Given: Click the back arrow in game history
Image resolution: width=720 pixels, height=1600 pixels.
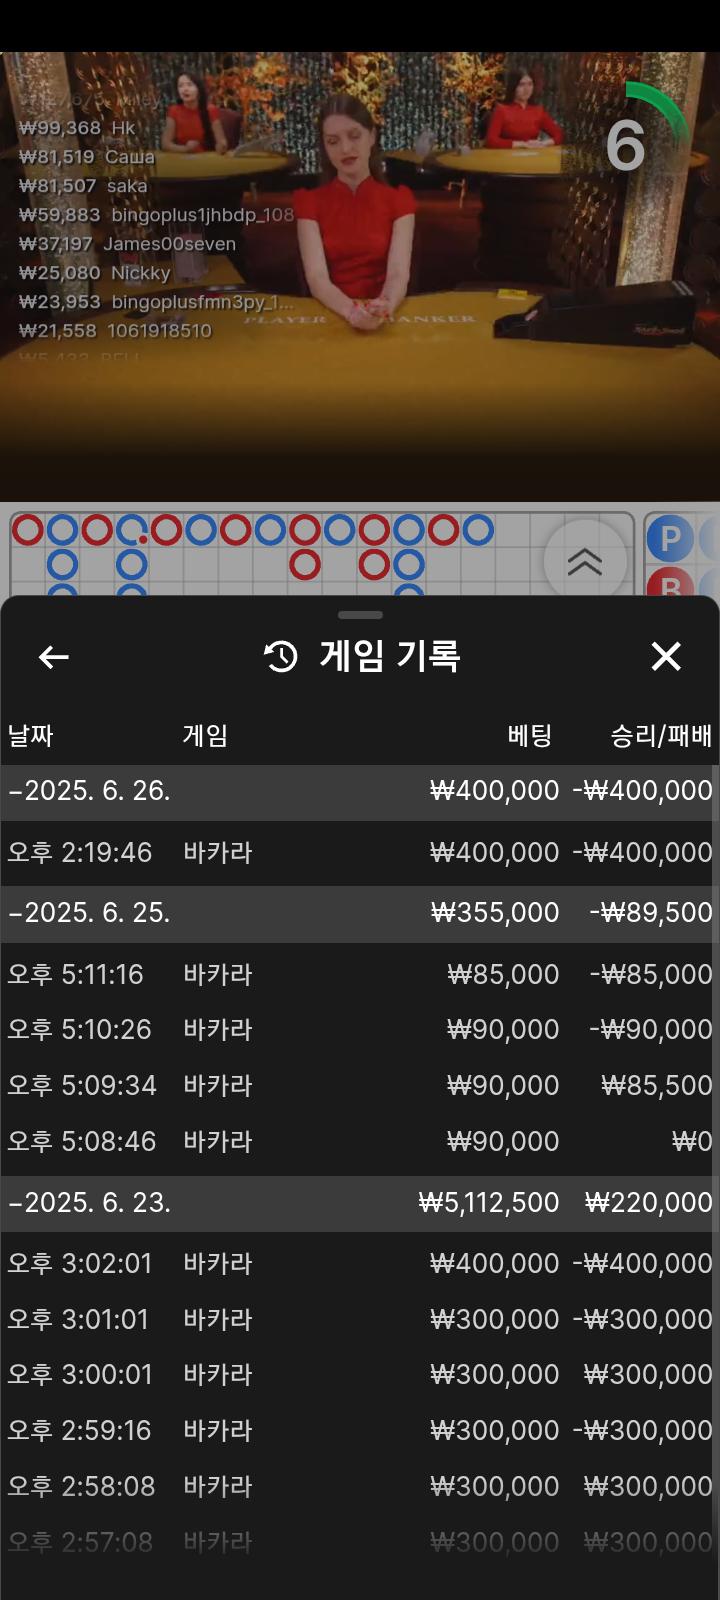Looking at the screenshot, I should pos(54,657).
